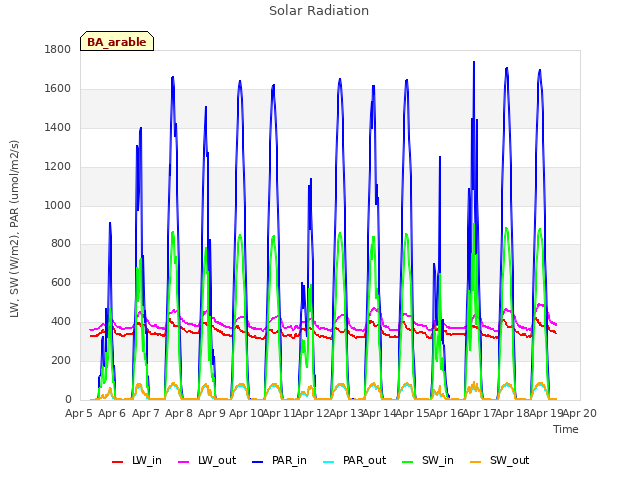The image size is (640, 480).
Task: Click the green SW_in legend color marker
Action: (x=407, y=462)
